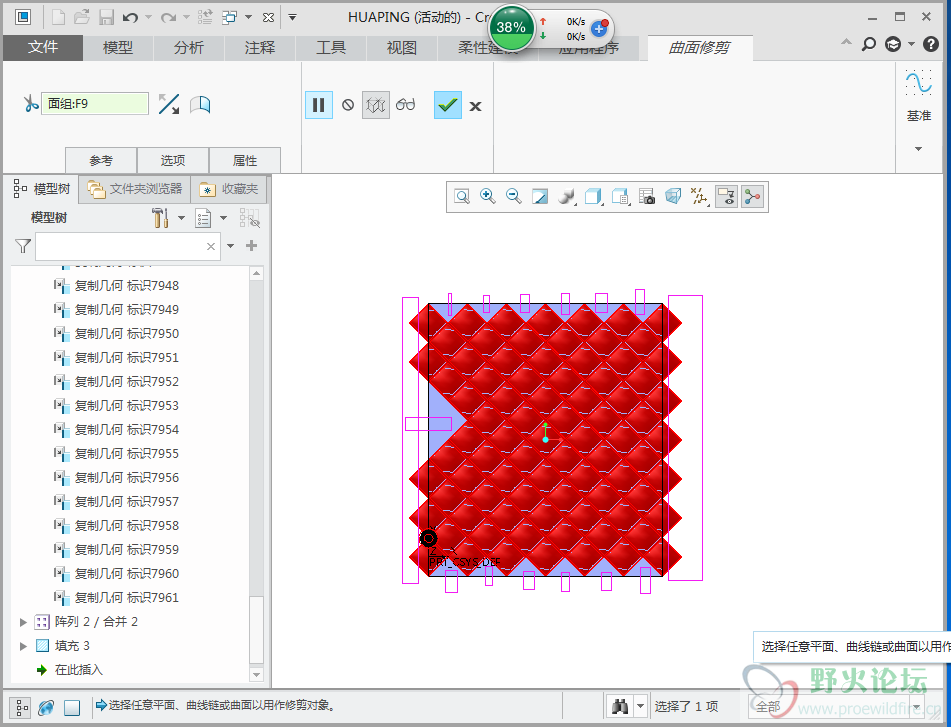Click the Zoom out magnifier icon
Screen dimensions: 951x727
[514, 196]
